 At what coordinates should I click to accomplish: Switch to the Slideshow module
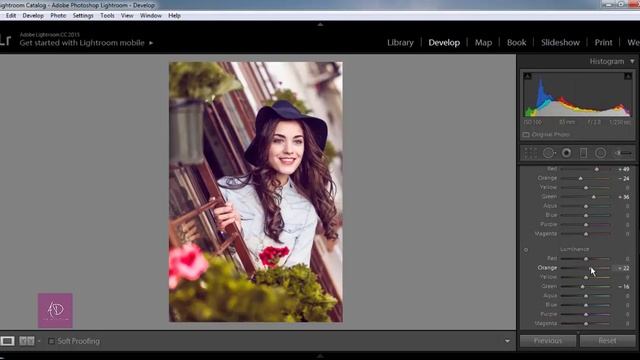point(560,42)
